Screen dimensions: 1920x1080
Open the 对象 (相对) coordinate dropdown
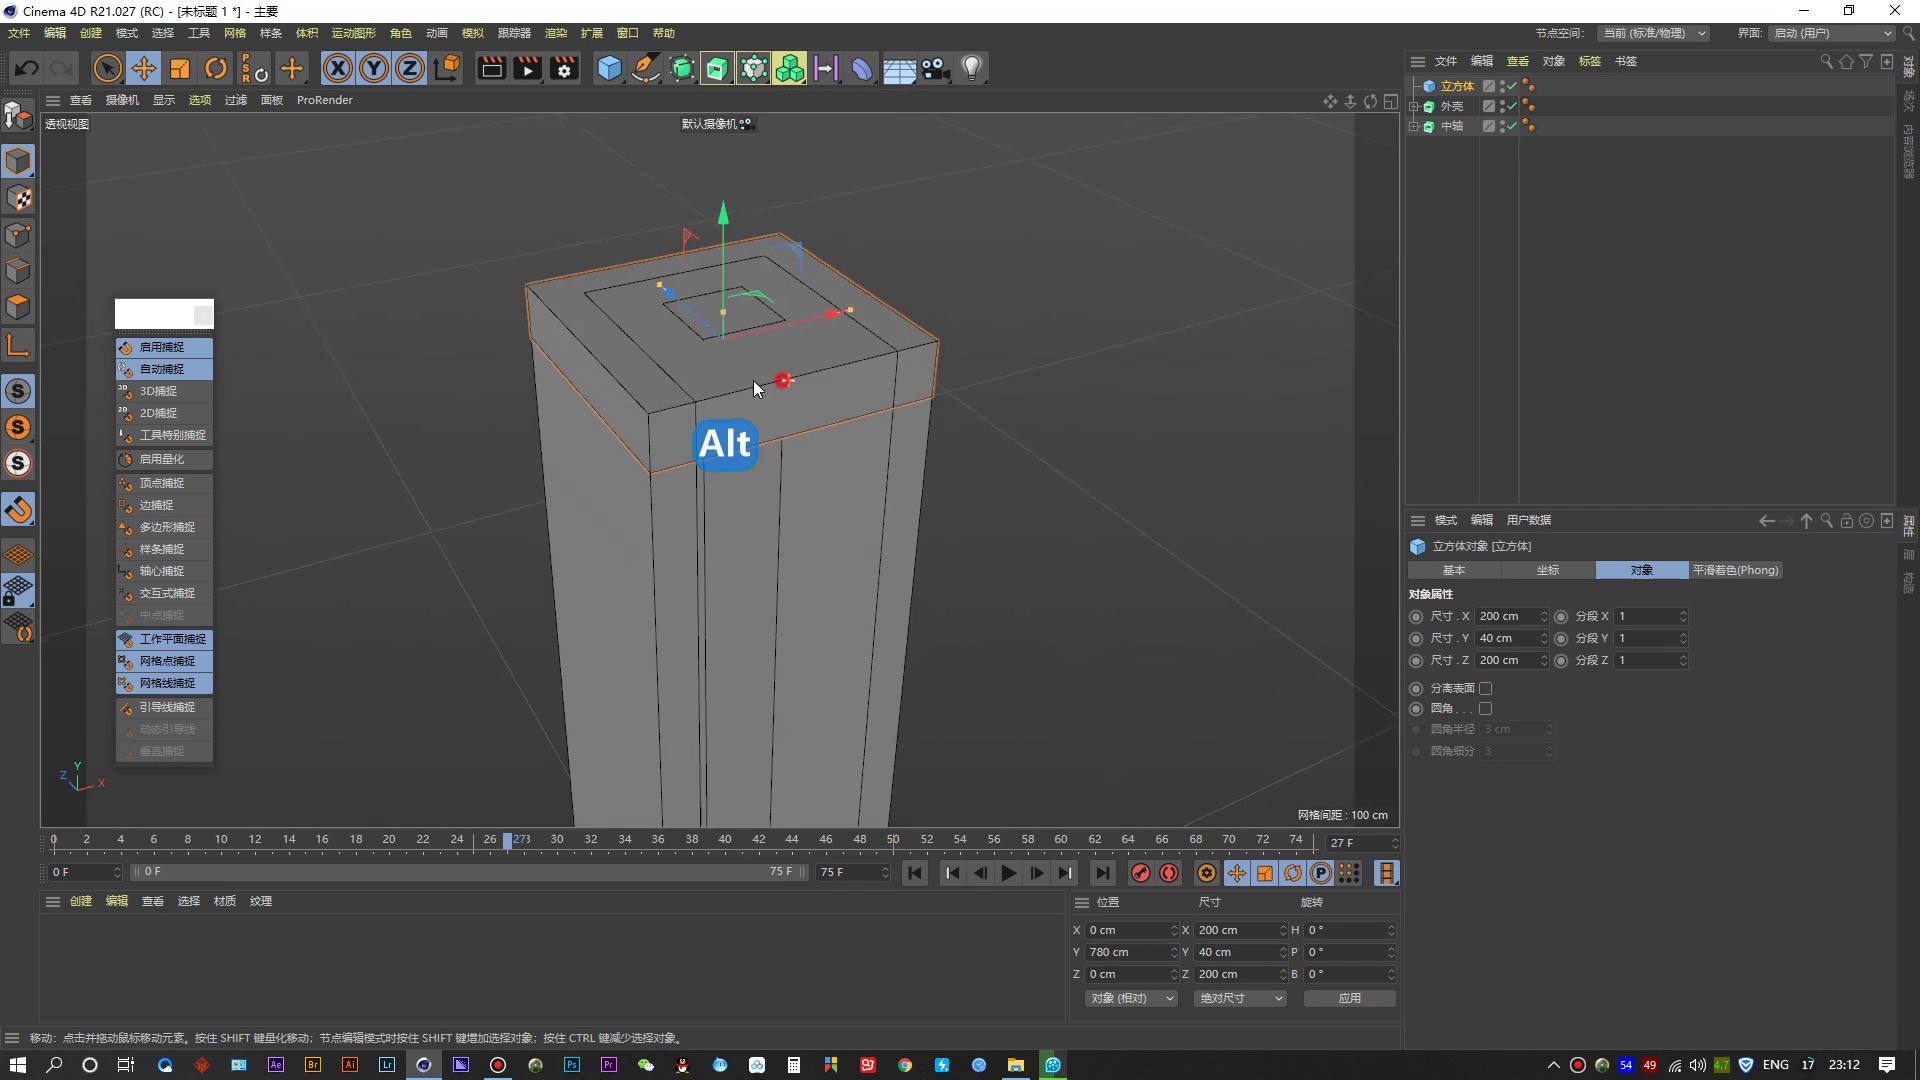1131,998
